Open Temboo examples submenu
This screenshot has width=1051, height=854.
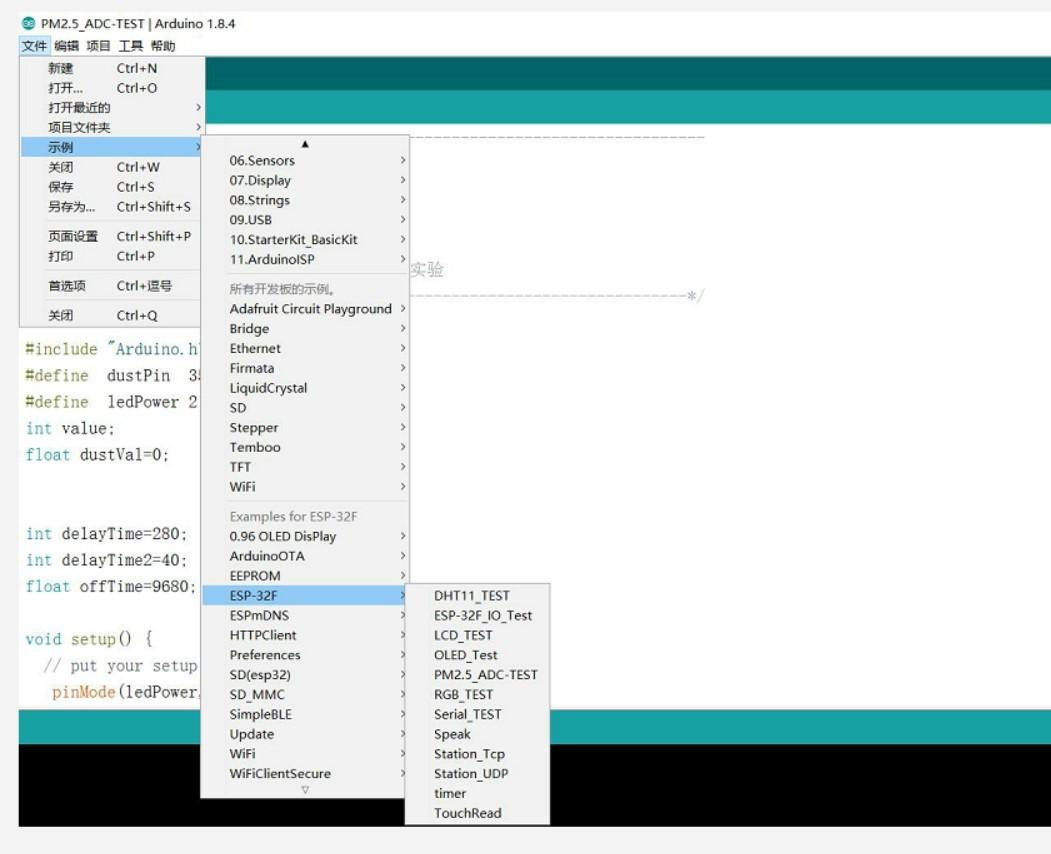pyautogui.click(x=305, y=447)
